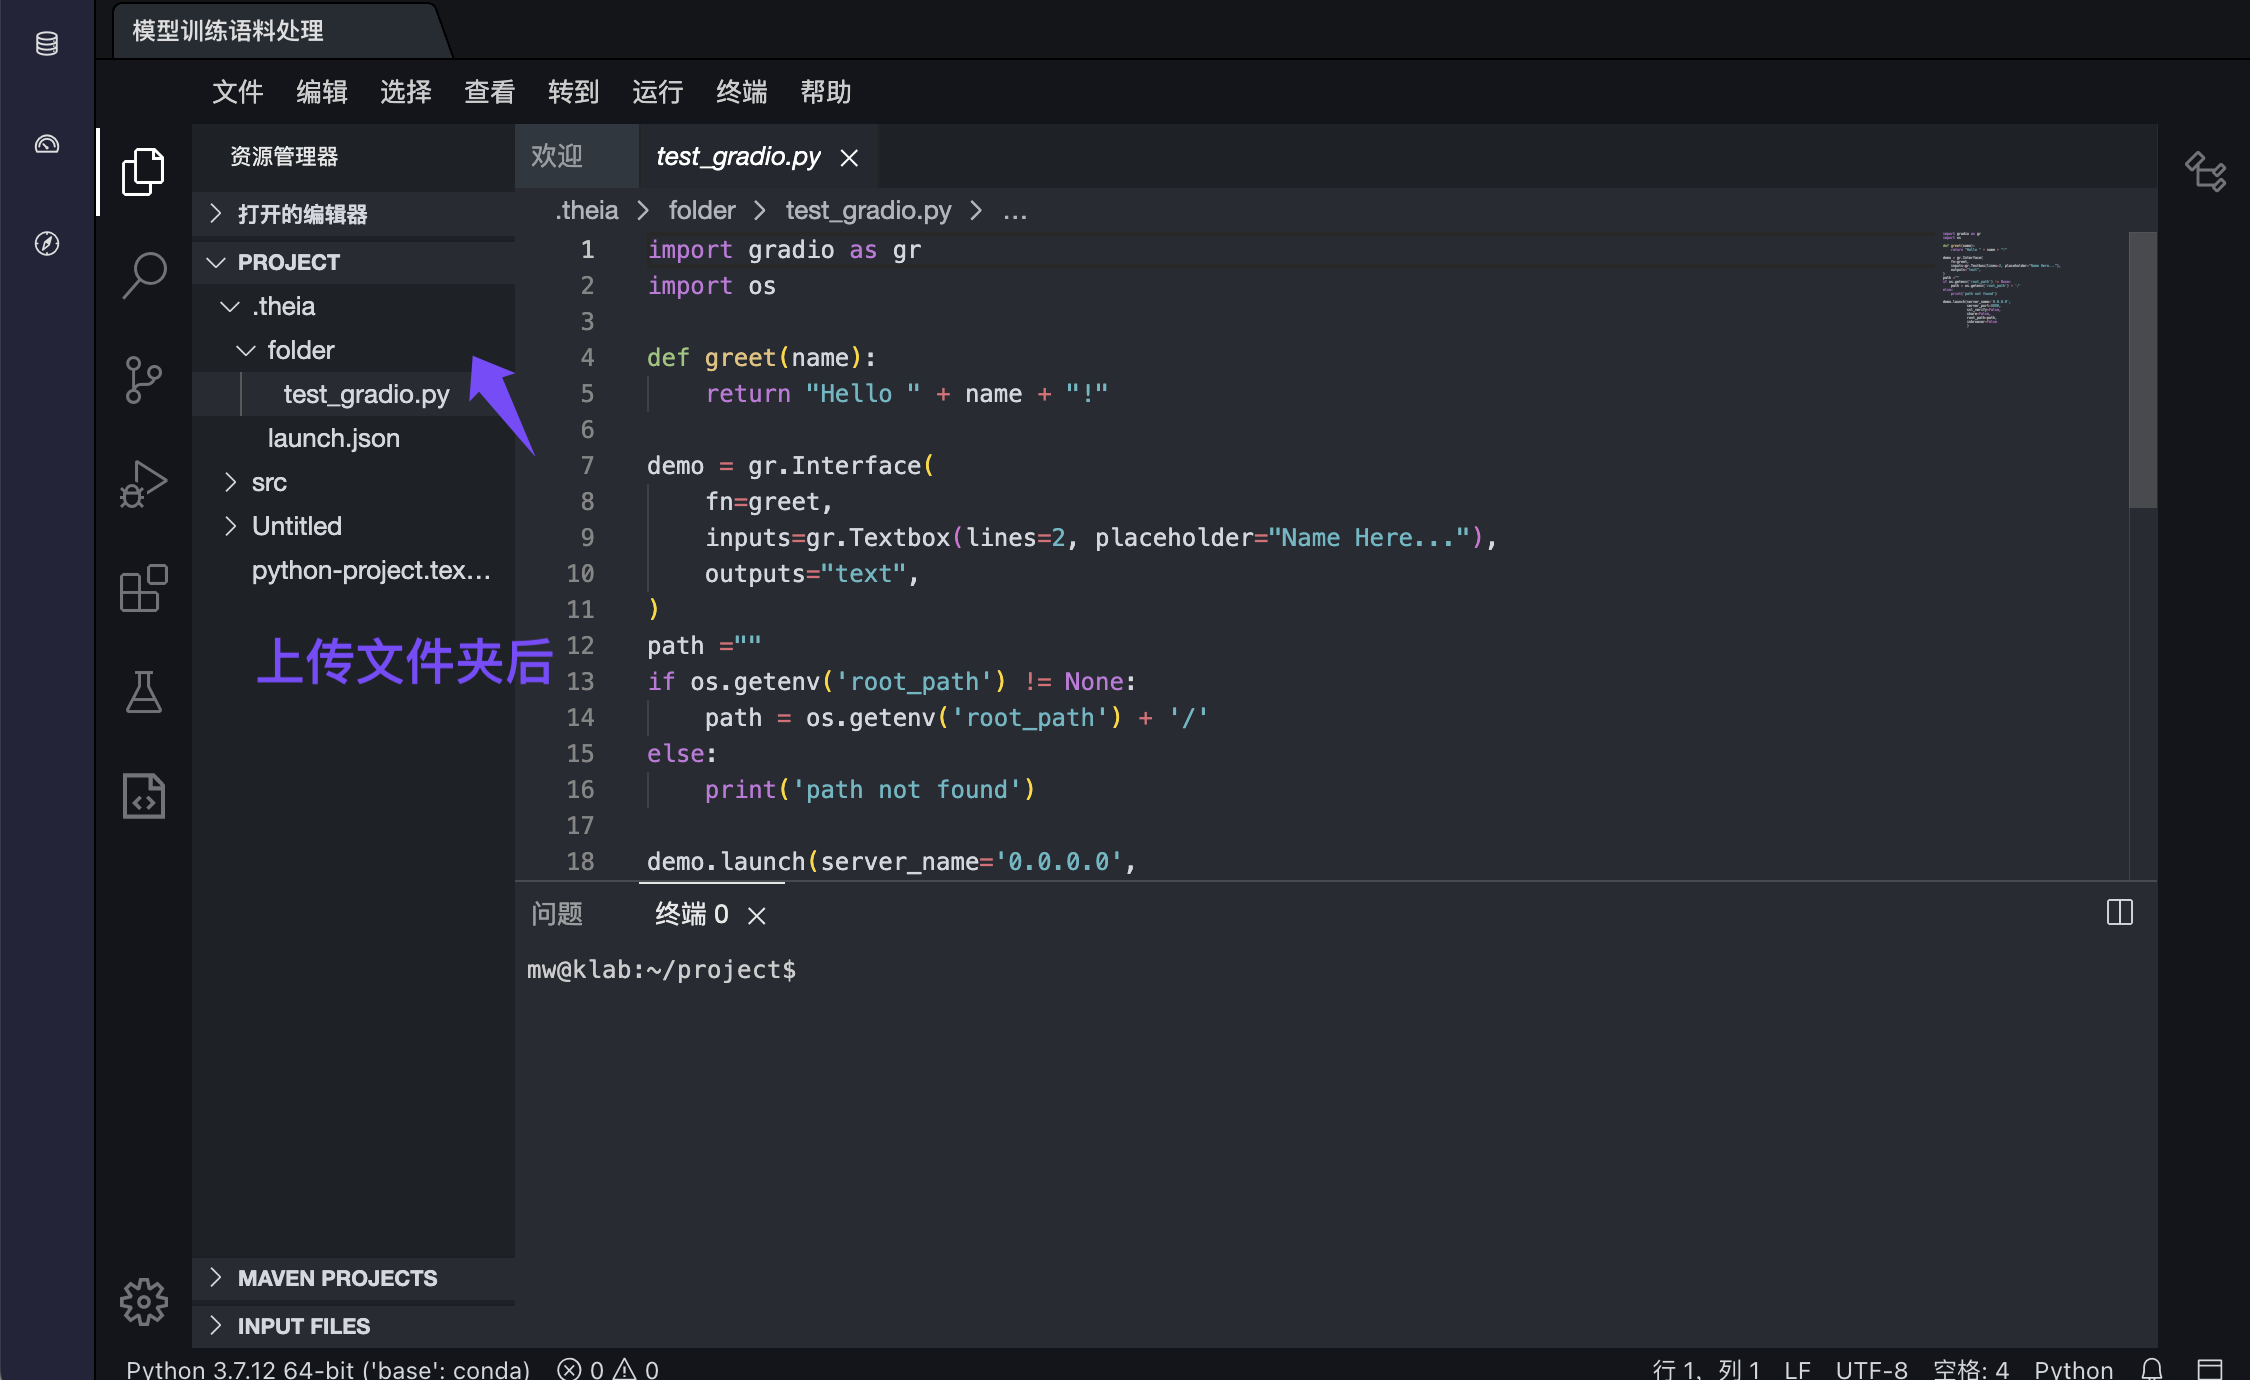This screenshot has width=2250, height=1380.
Task: Click the editor vertical scrollbar
Action: click(2142, 370)
